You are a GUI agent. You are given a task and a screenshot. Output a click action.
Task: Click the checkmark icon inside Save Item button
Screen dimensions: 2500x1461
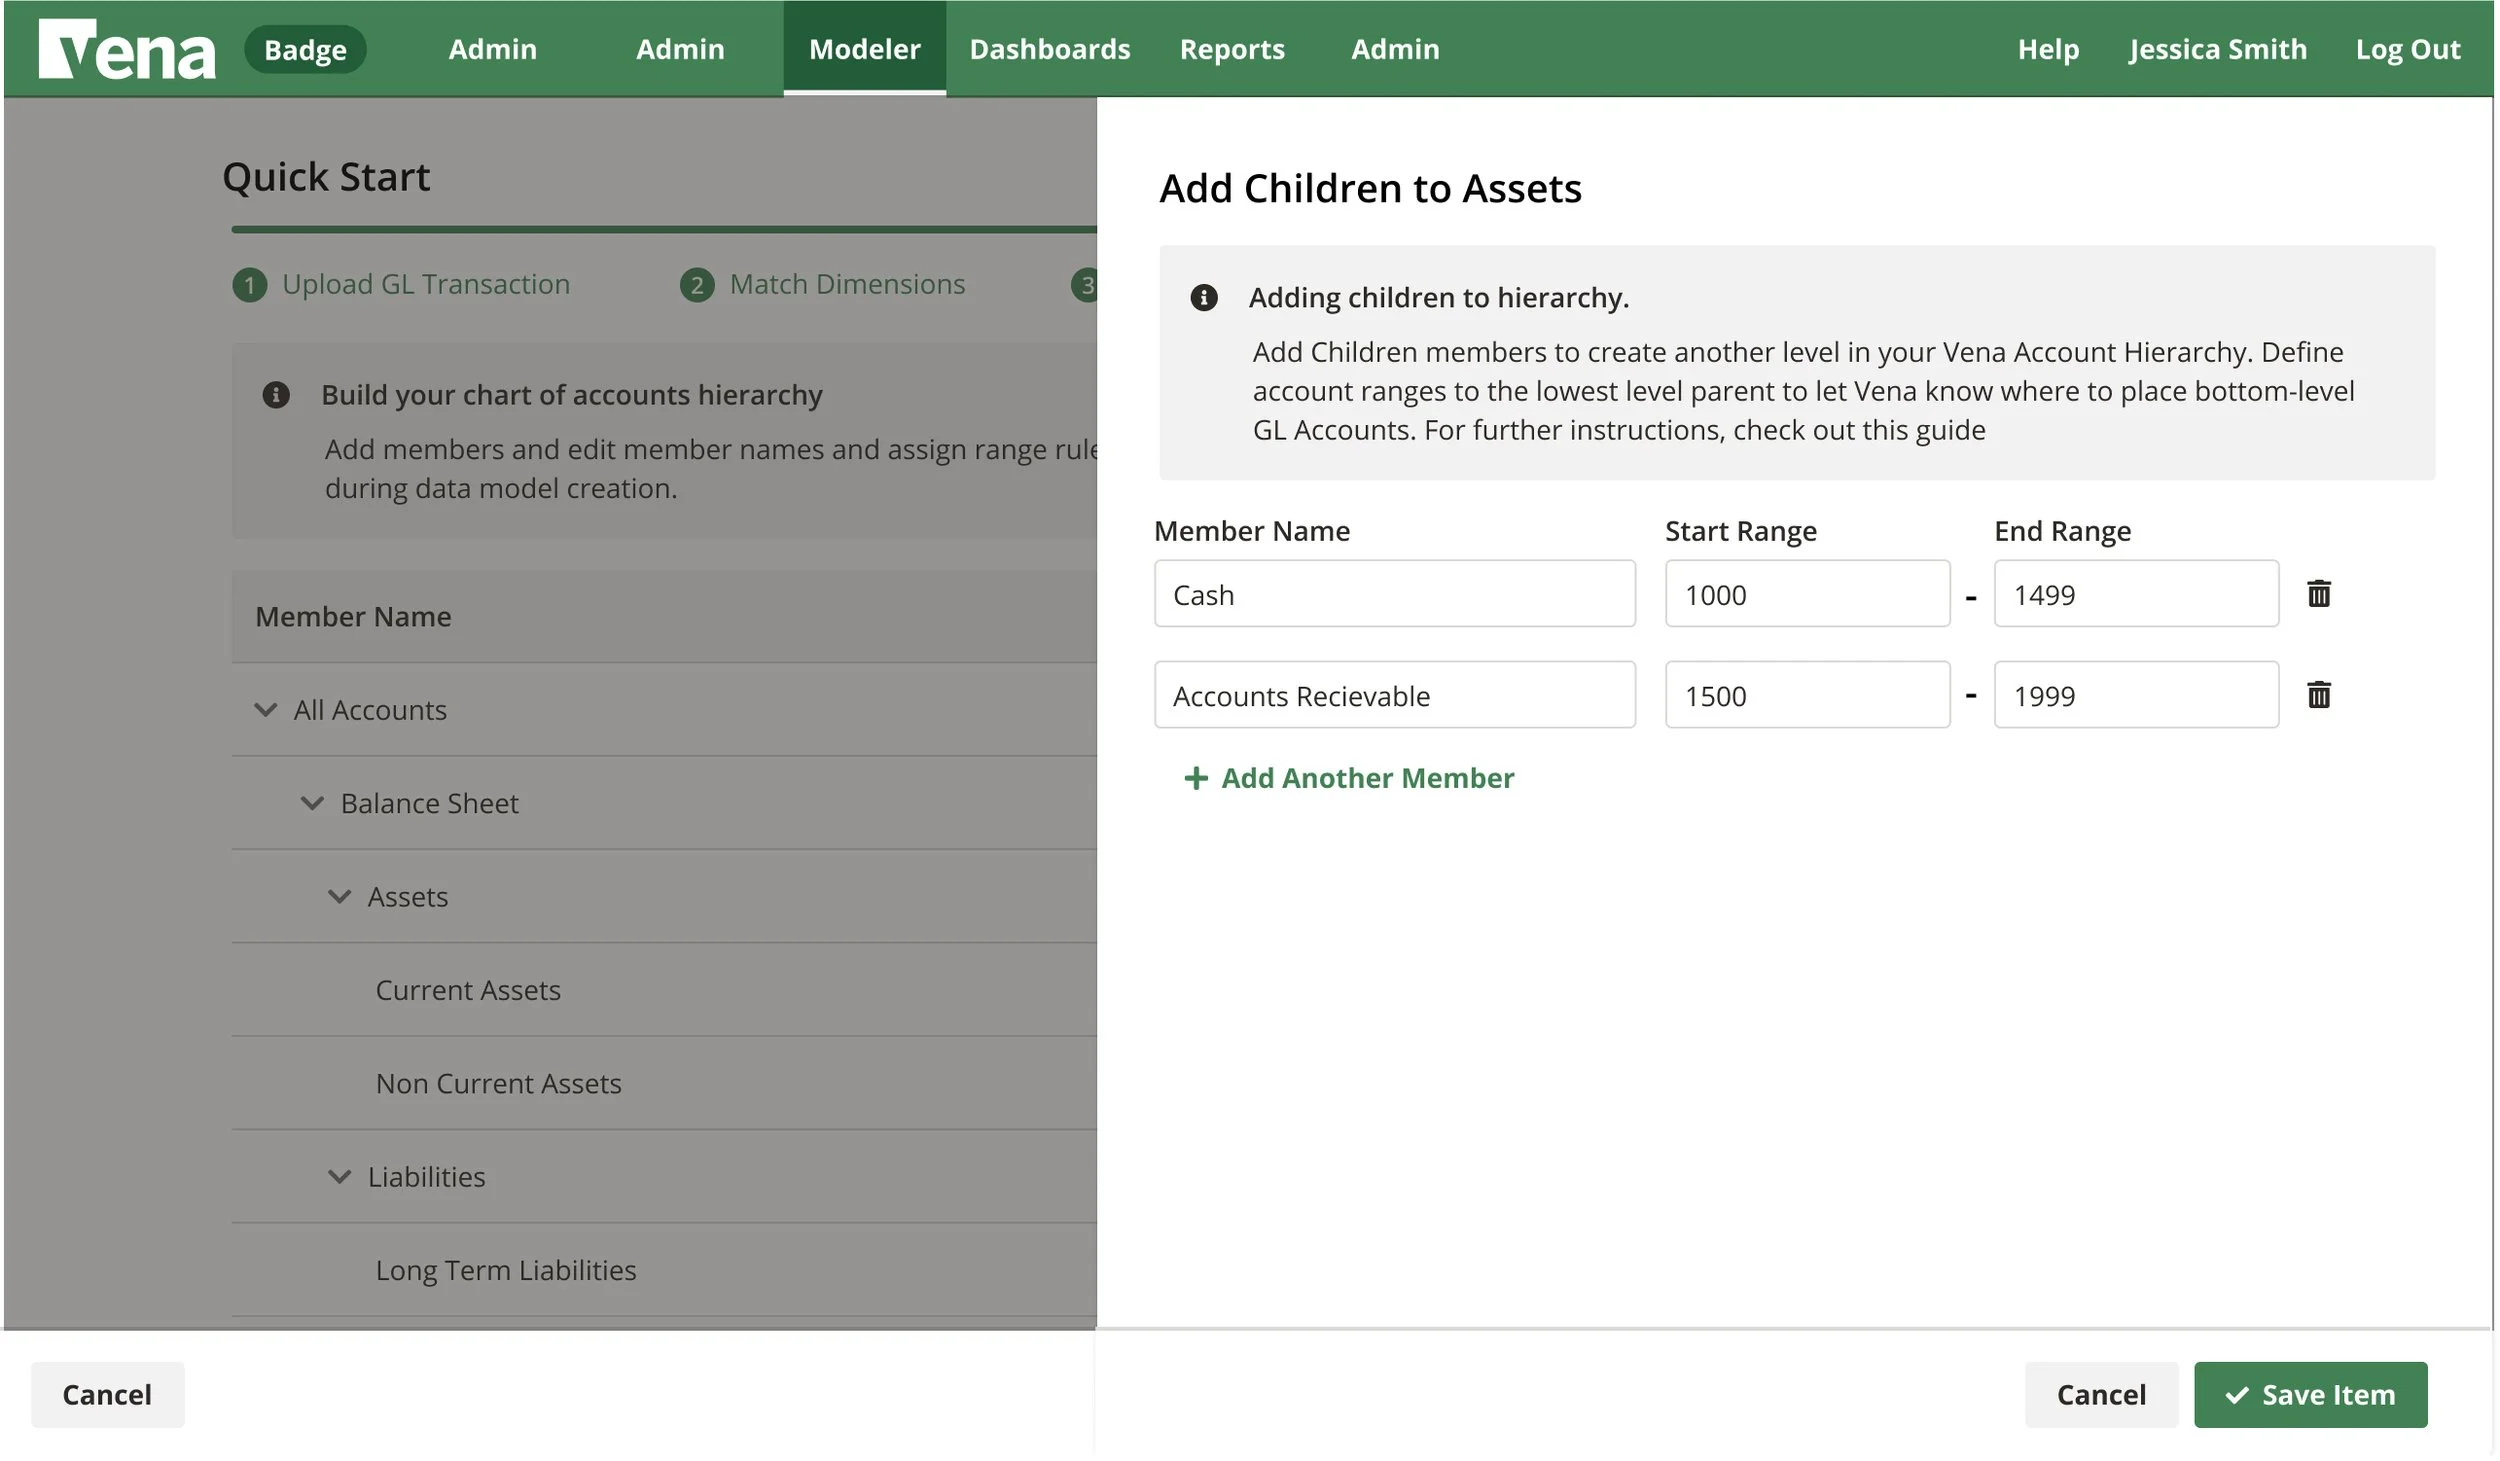[x=2237, y=1393]
